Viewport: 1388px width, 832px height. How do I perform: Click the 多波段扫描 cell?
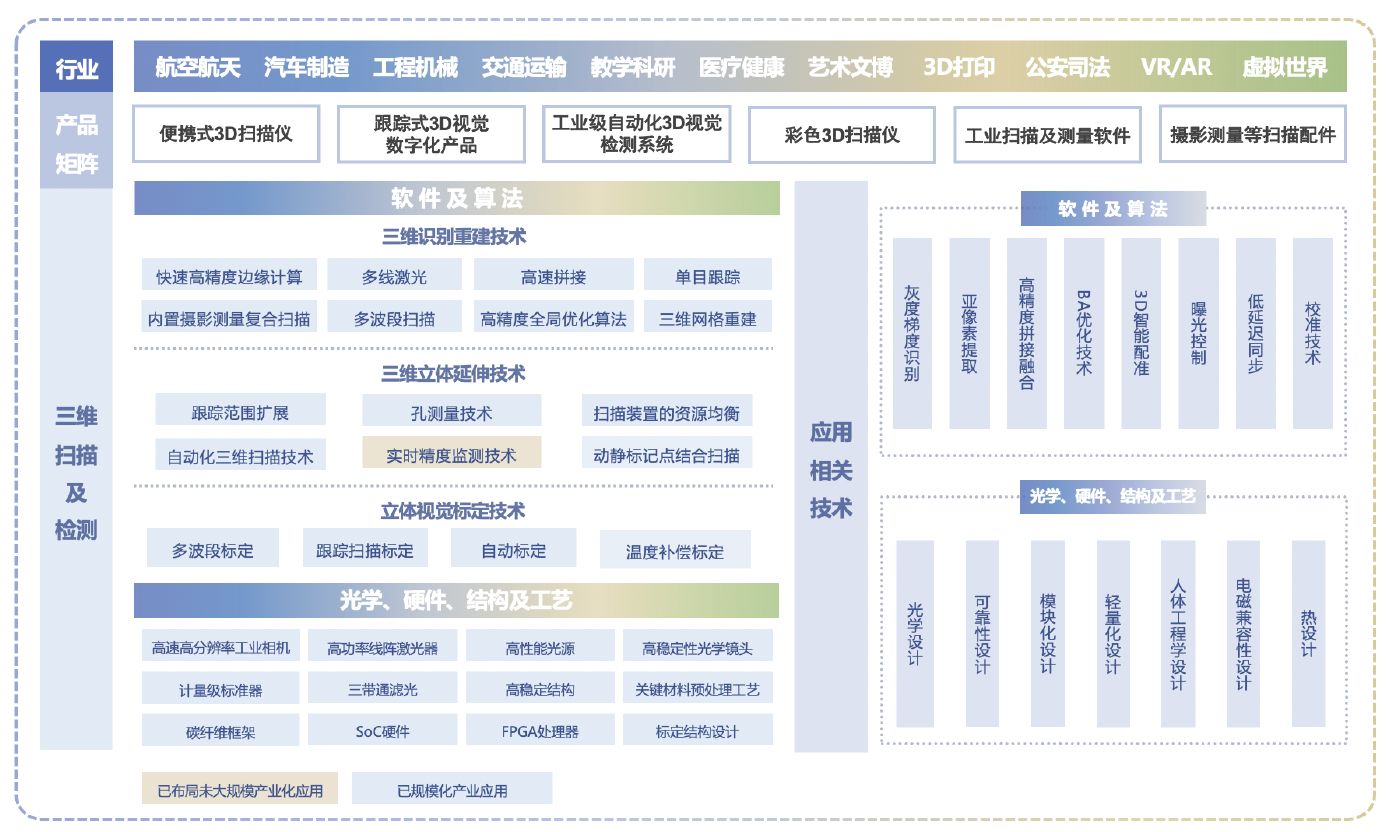point(394,317)
